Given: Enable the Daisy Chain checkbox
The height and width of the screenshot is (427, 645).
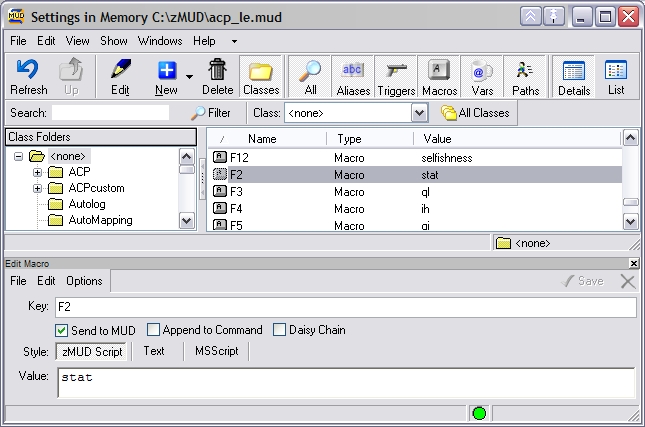Looking at the screenshot, I should tap(280, 330).
